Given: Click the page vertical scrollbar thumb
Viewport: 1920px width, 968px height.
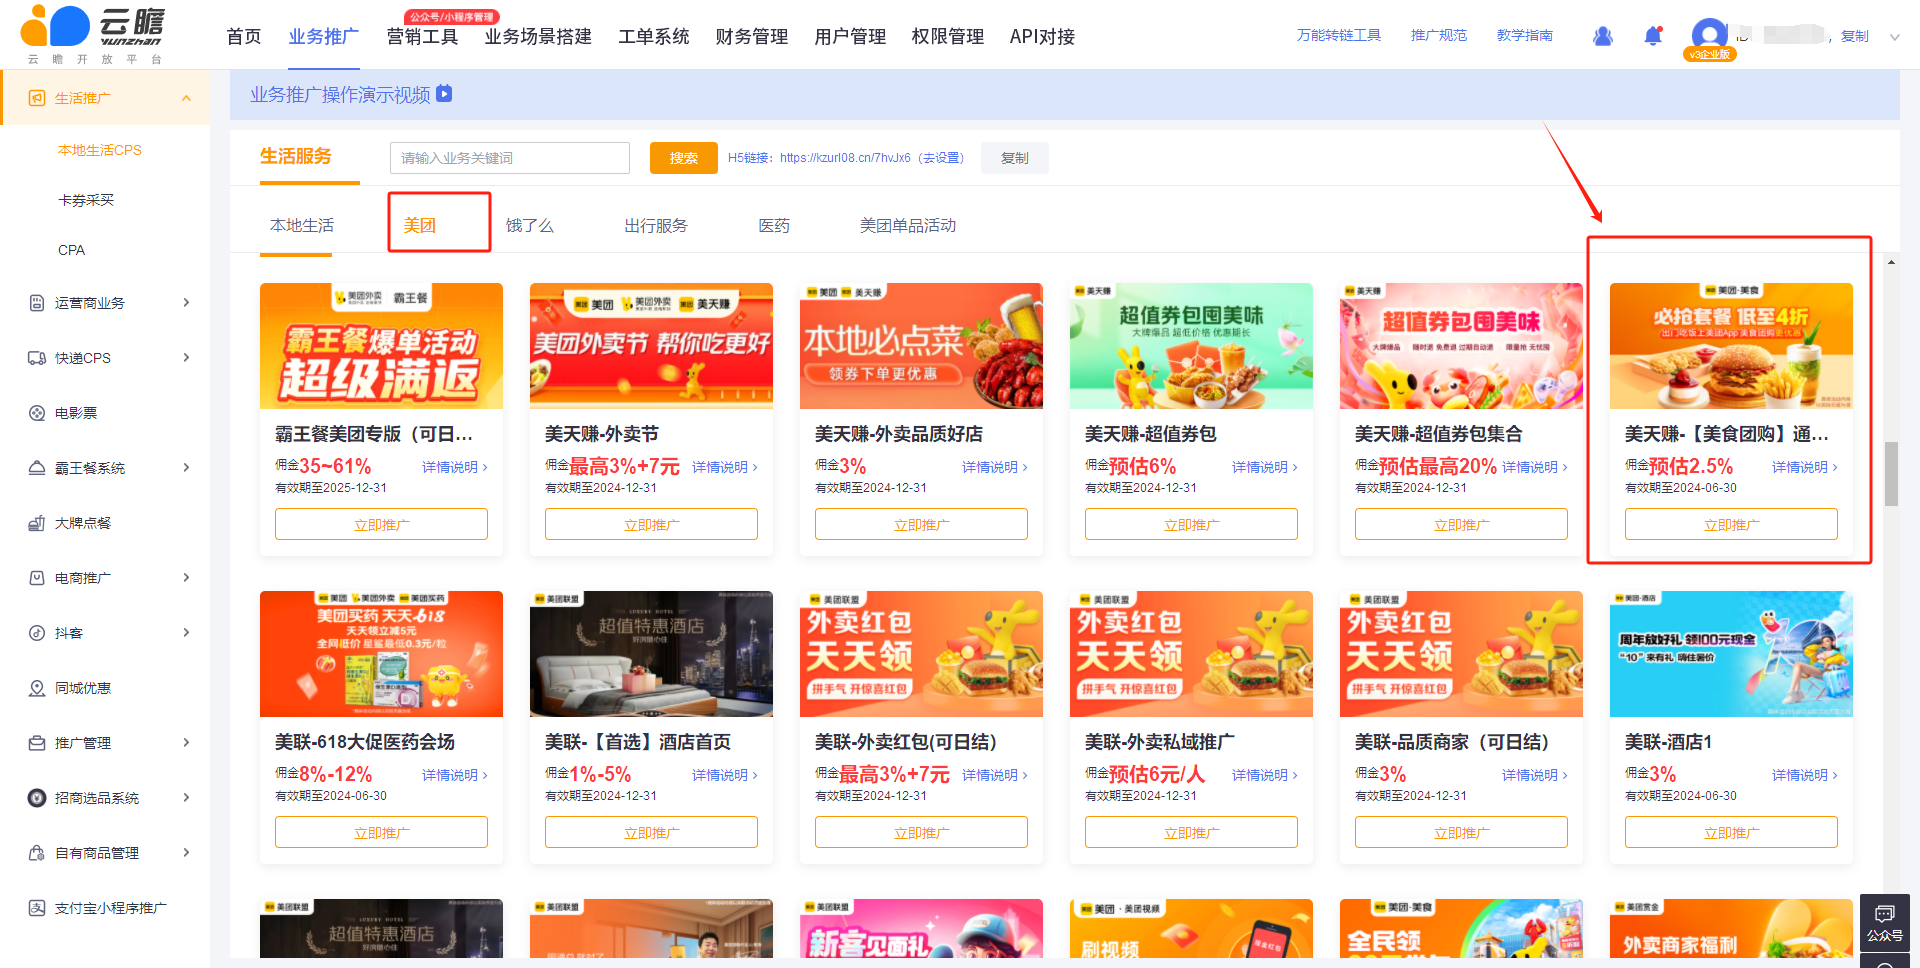Looking at the screenshot, I should click(1891, 474).
